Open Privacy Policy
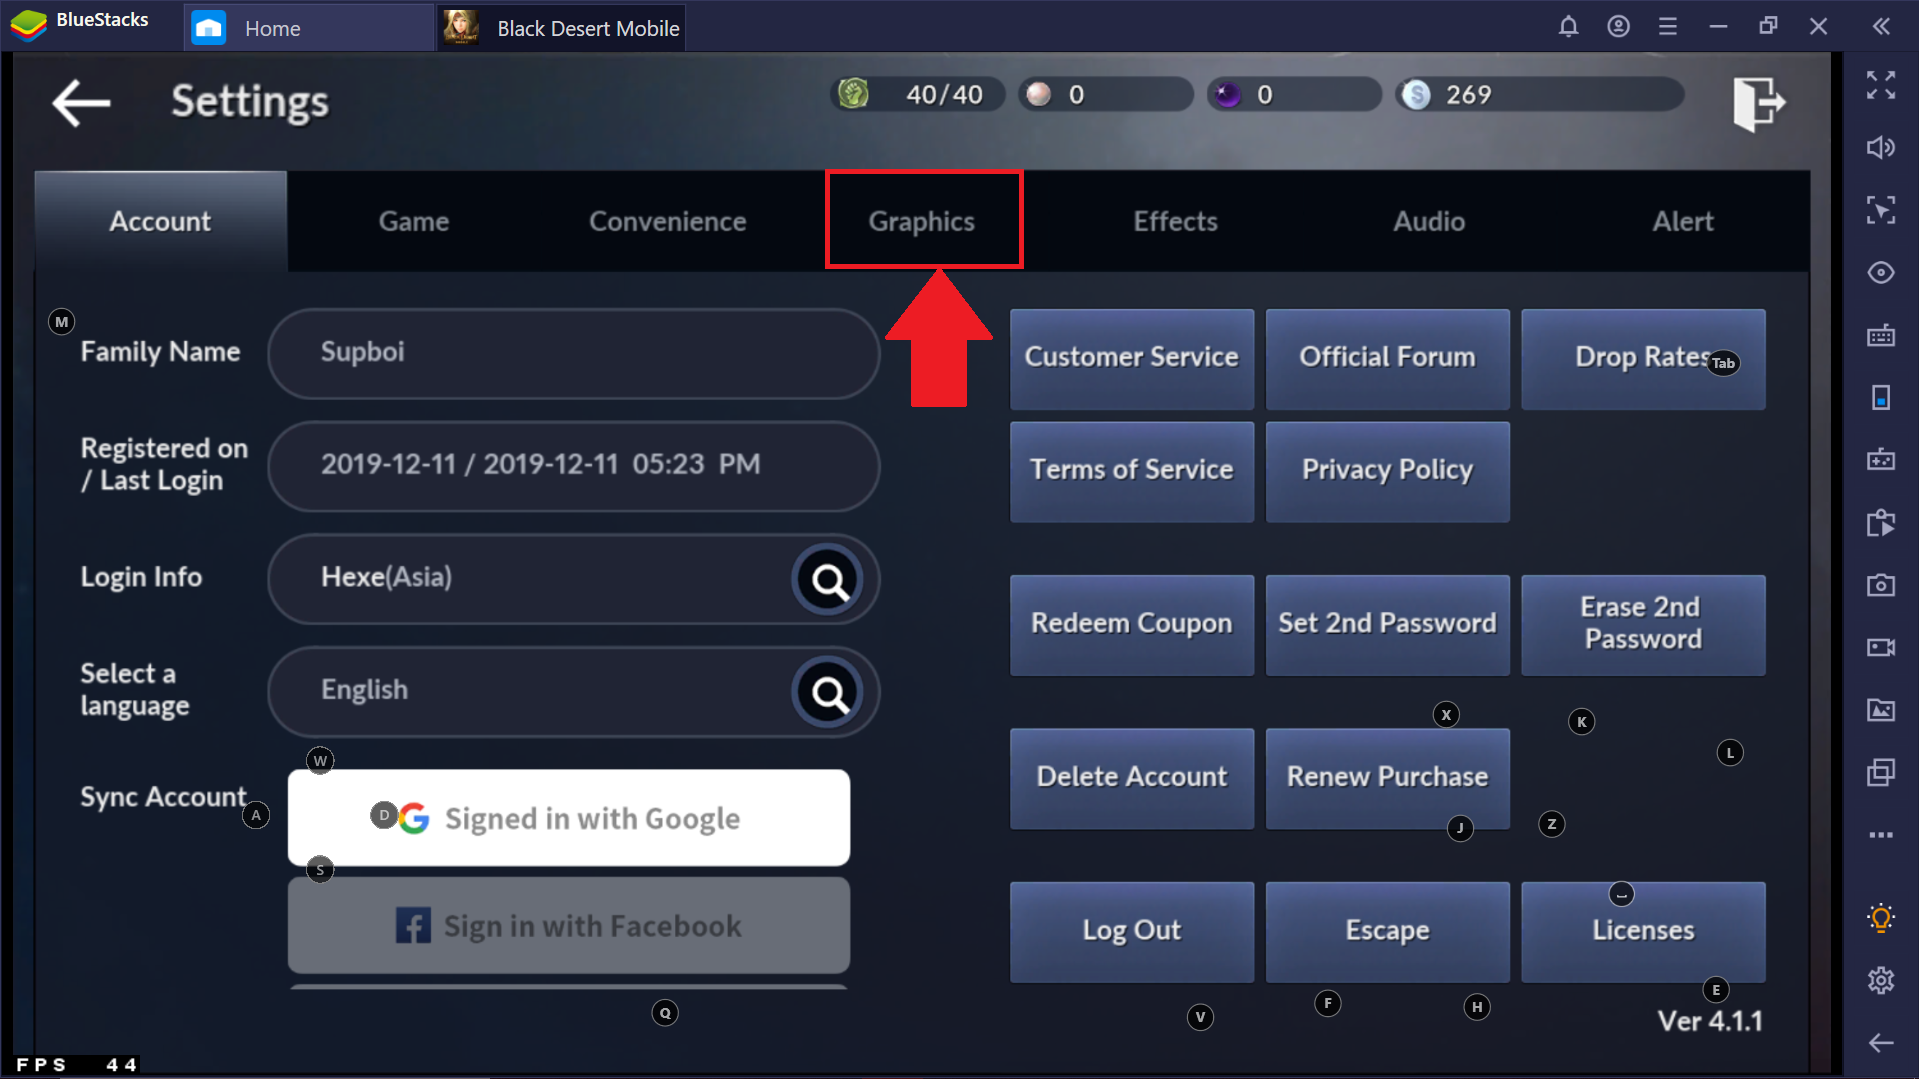Image resolution: width=1919 pixels, height=1079 pixels. [x=1388, y=471]
